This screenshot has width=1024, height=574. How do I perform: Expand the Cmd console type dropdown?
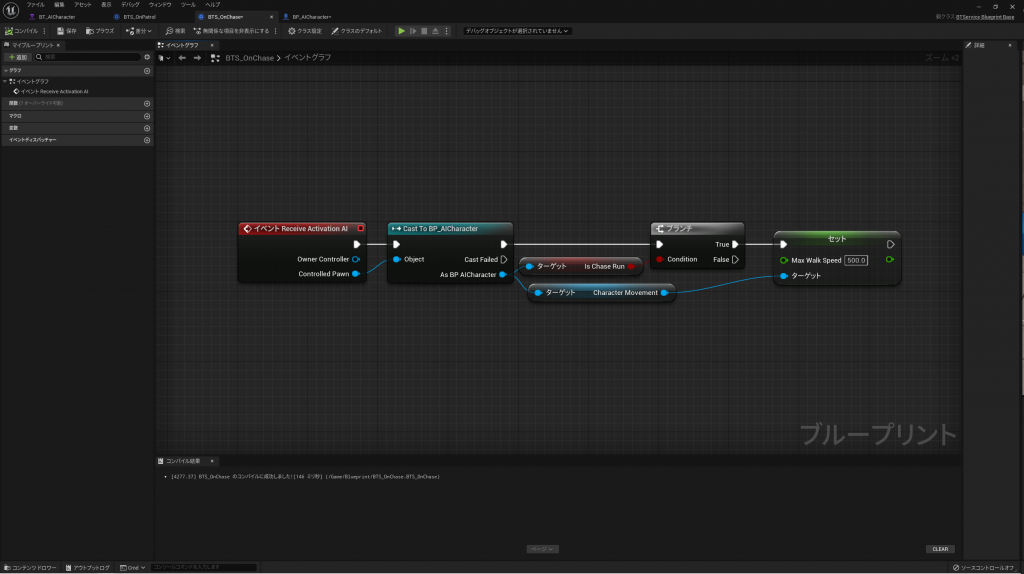(133, 567)
